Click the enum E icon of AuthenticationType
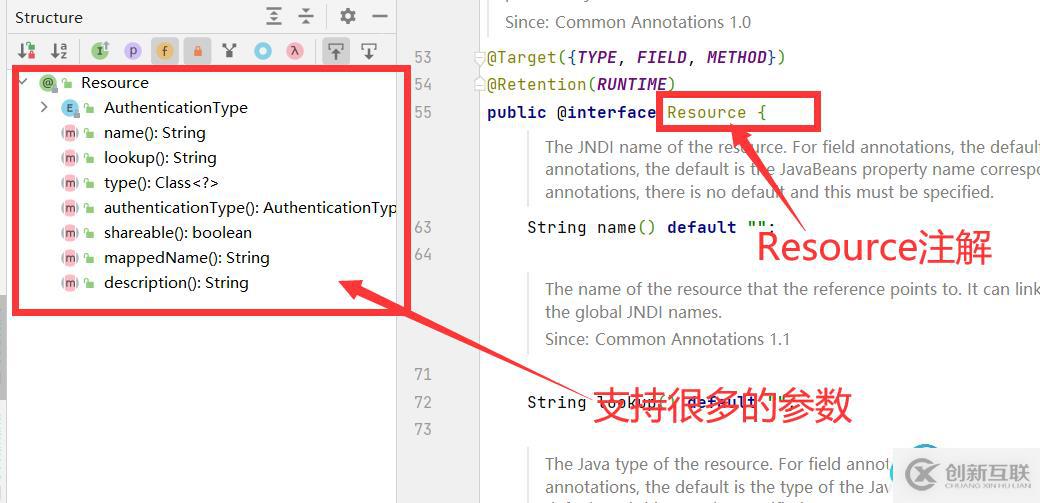 pyautogui.click(x=69, y=108)
